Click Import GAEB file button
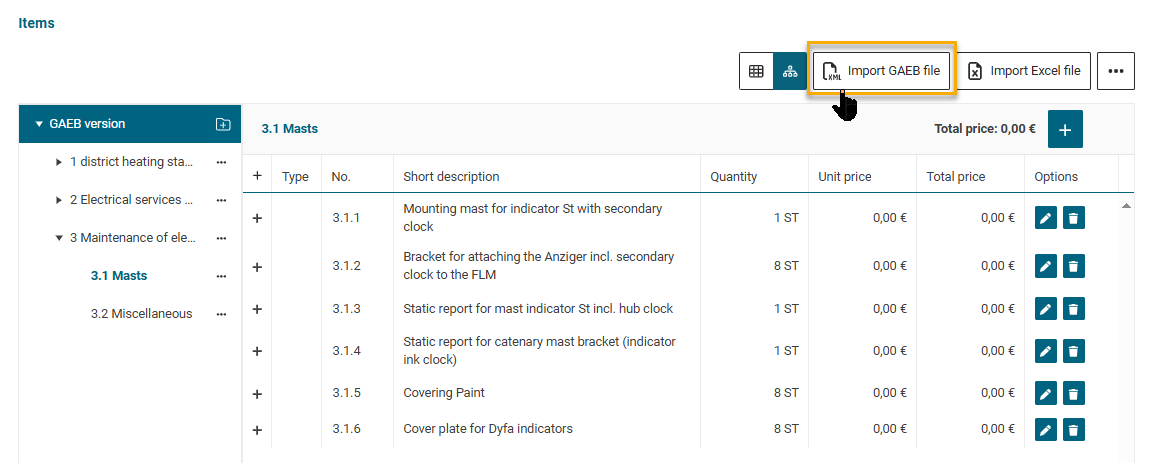1151x463 pixels. tap(881, 71)
